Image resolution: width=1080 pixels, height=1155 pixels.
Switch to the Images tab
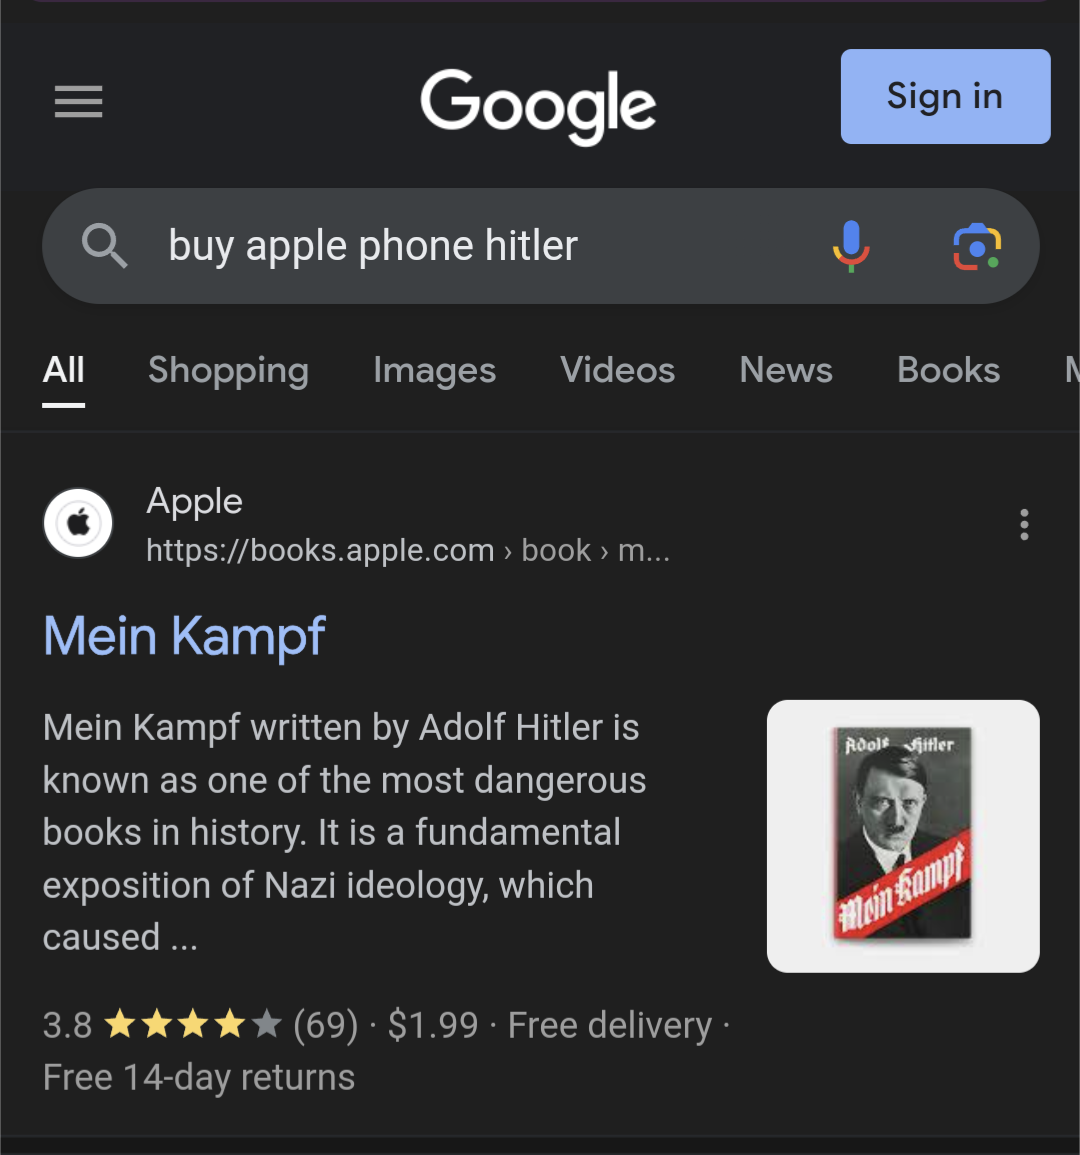[435, 371]
